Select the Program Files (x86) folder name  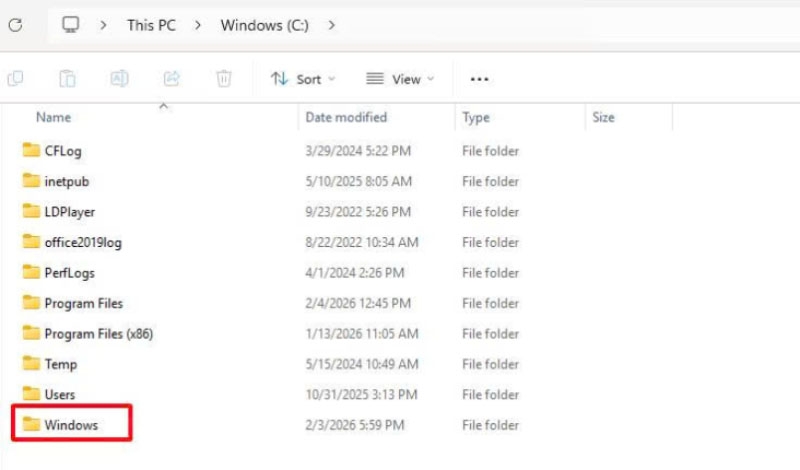coord(98,334)
